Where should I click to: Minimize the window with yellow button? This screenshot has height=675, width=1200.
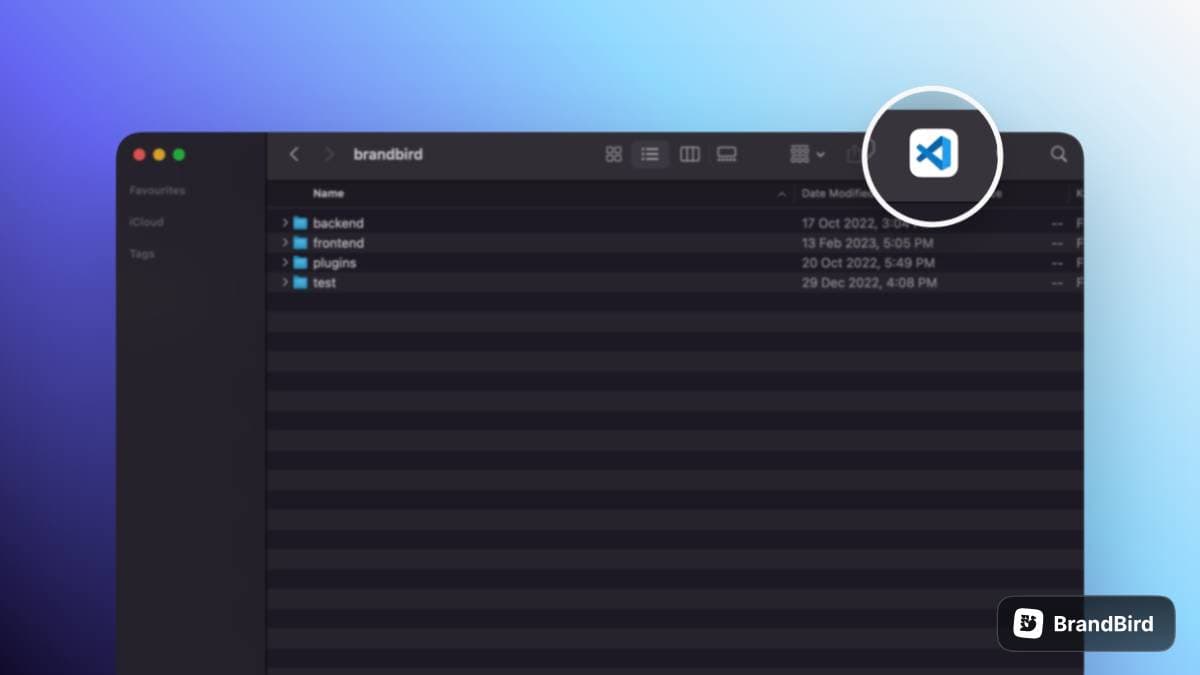click(x=159, y=154)
